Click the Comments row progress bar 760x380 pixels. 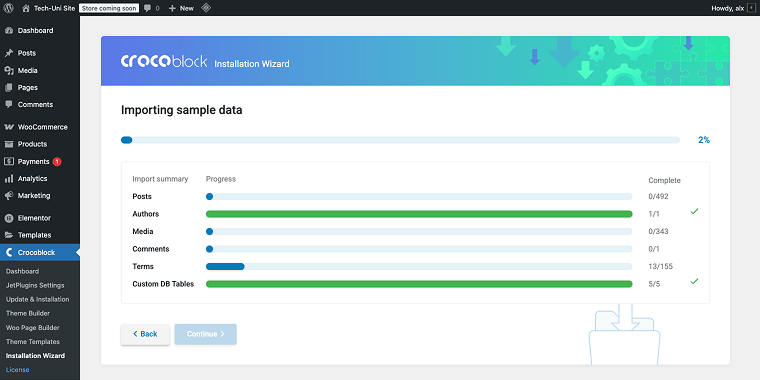click(419, 249)
